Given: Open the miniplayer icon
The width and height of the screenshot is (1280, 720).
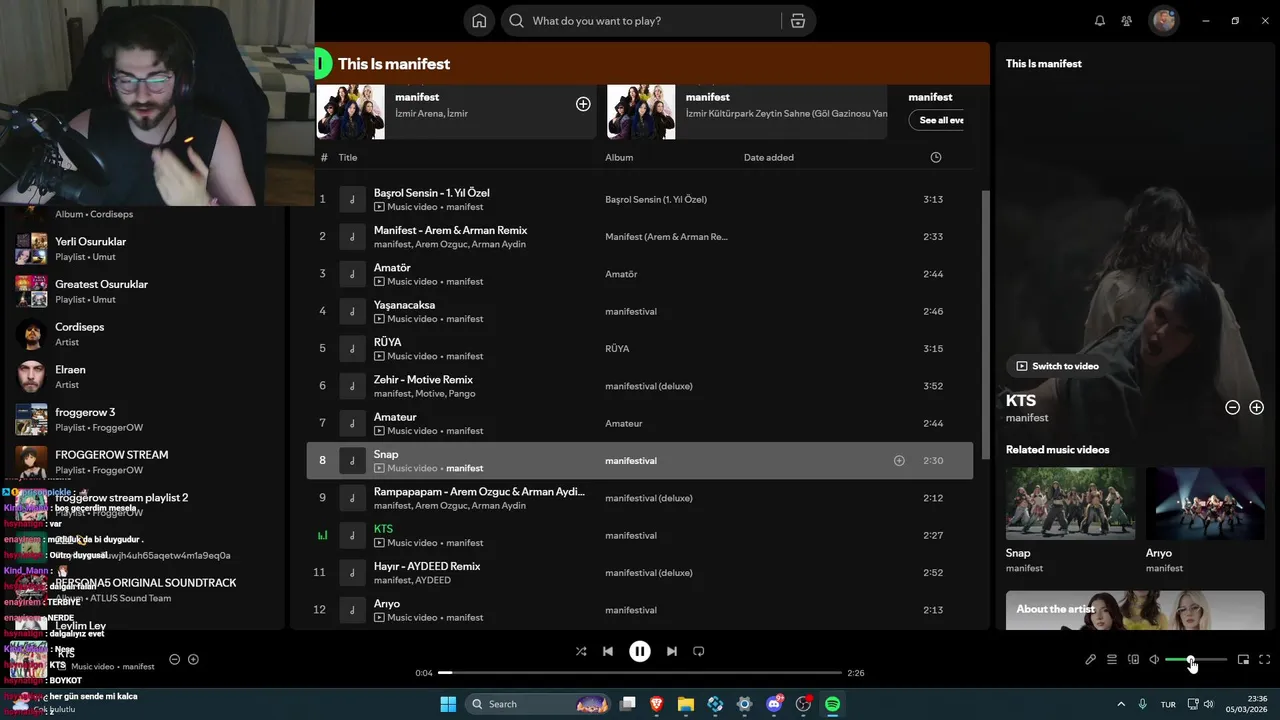Looking at the screenshot, I should pyautogui.click(x=1243, y=660).
